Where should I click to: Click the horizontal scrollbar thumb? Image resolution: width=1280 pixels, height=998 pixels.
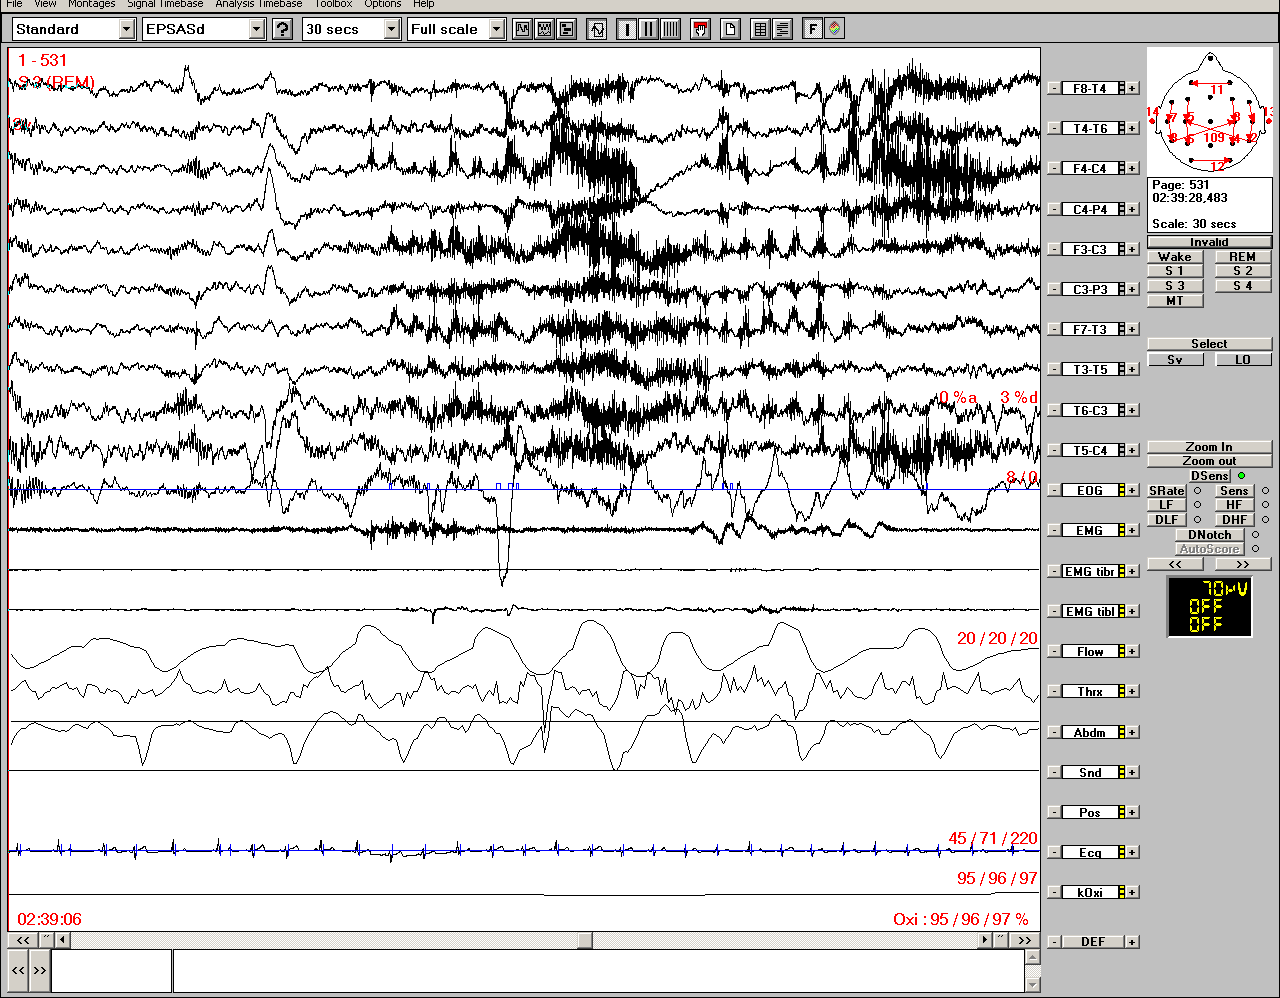point(585,940)
